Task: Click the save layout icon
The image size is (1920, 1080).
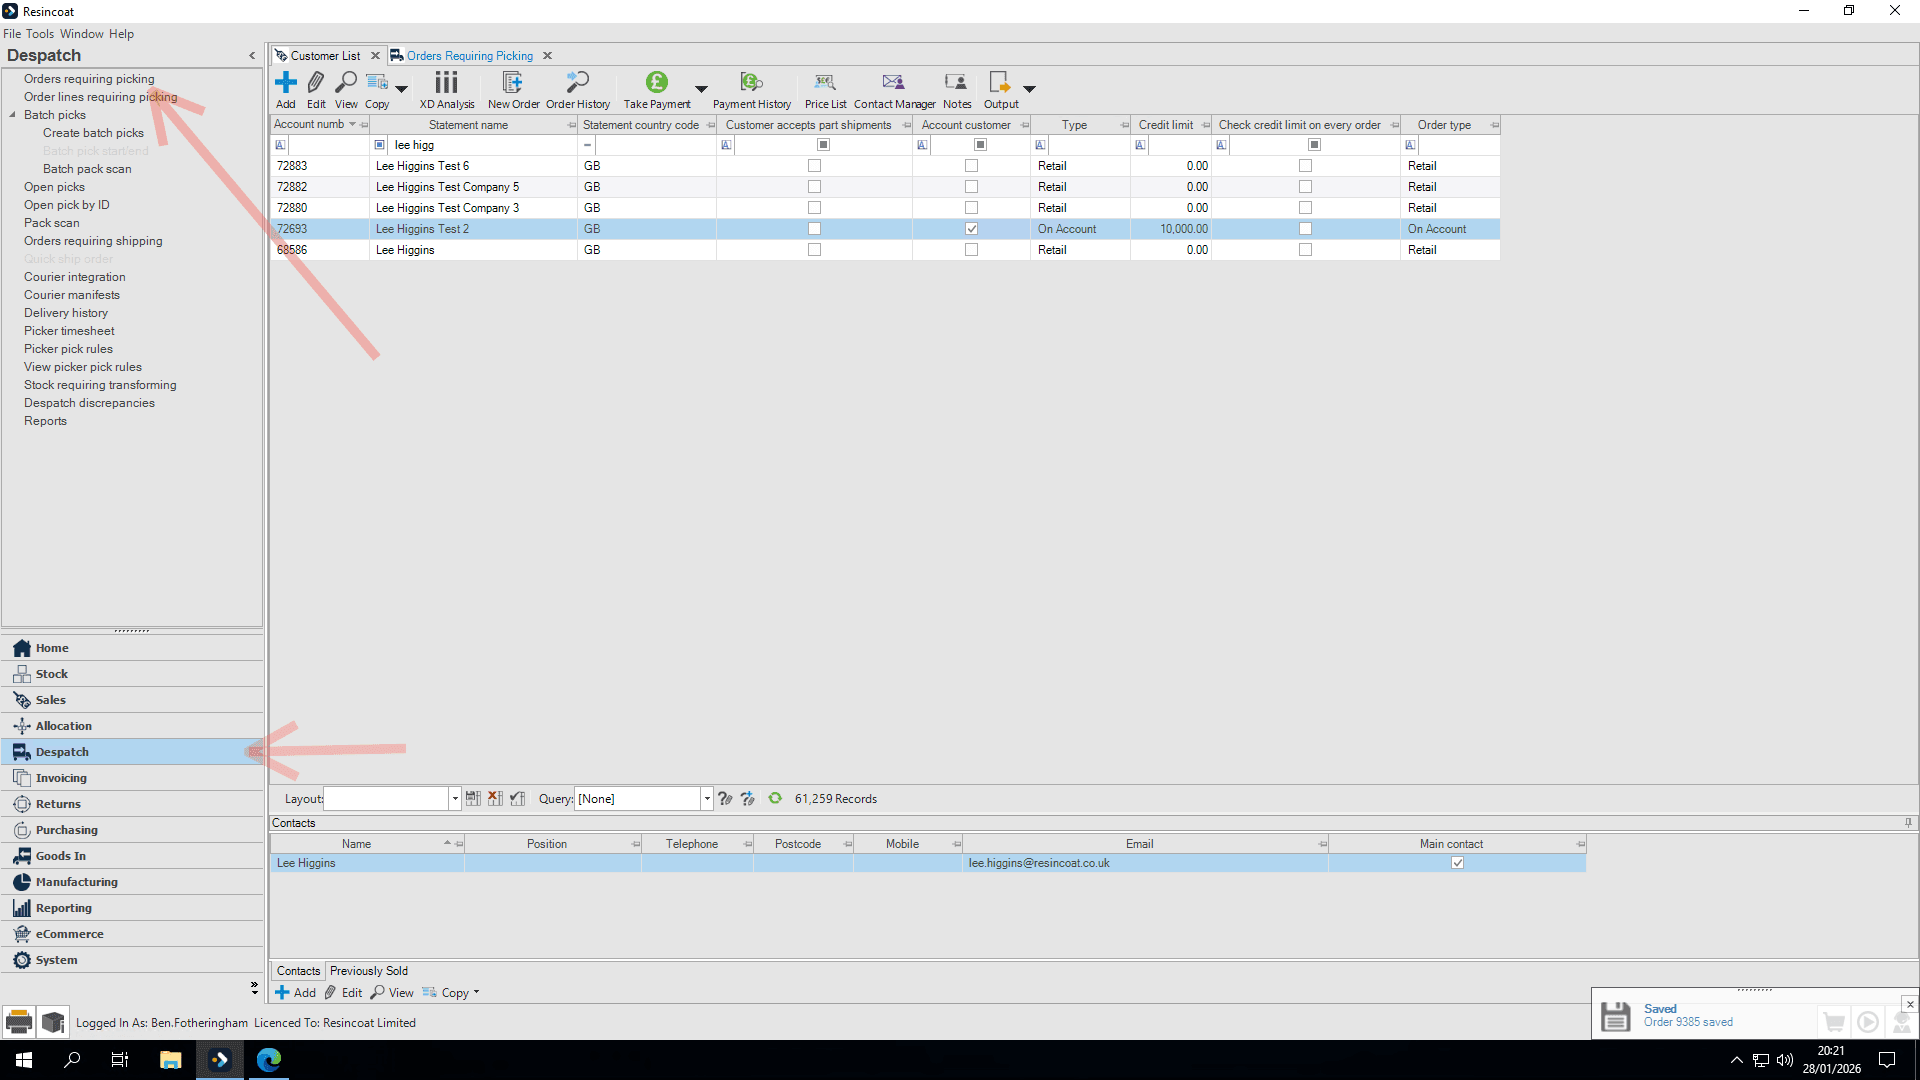Action: [x=473, y=798]
